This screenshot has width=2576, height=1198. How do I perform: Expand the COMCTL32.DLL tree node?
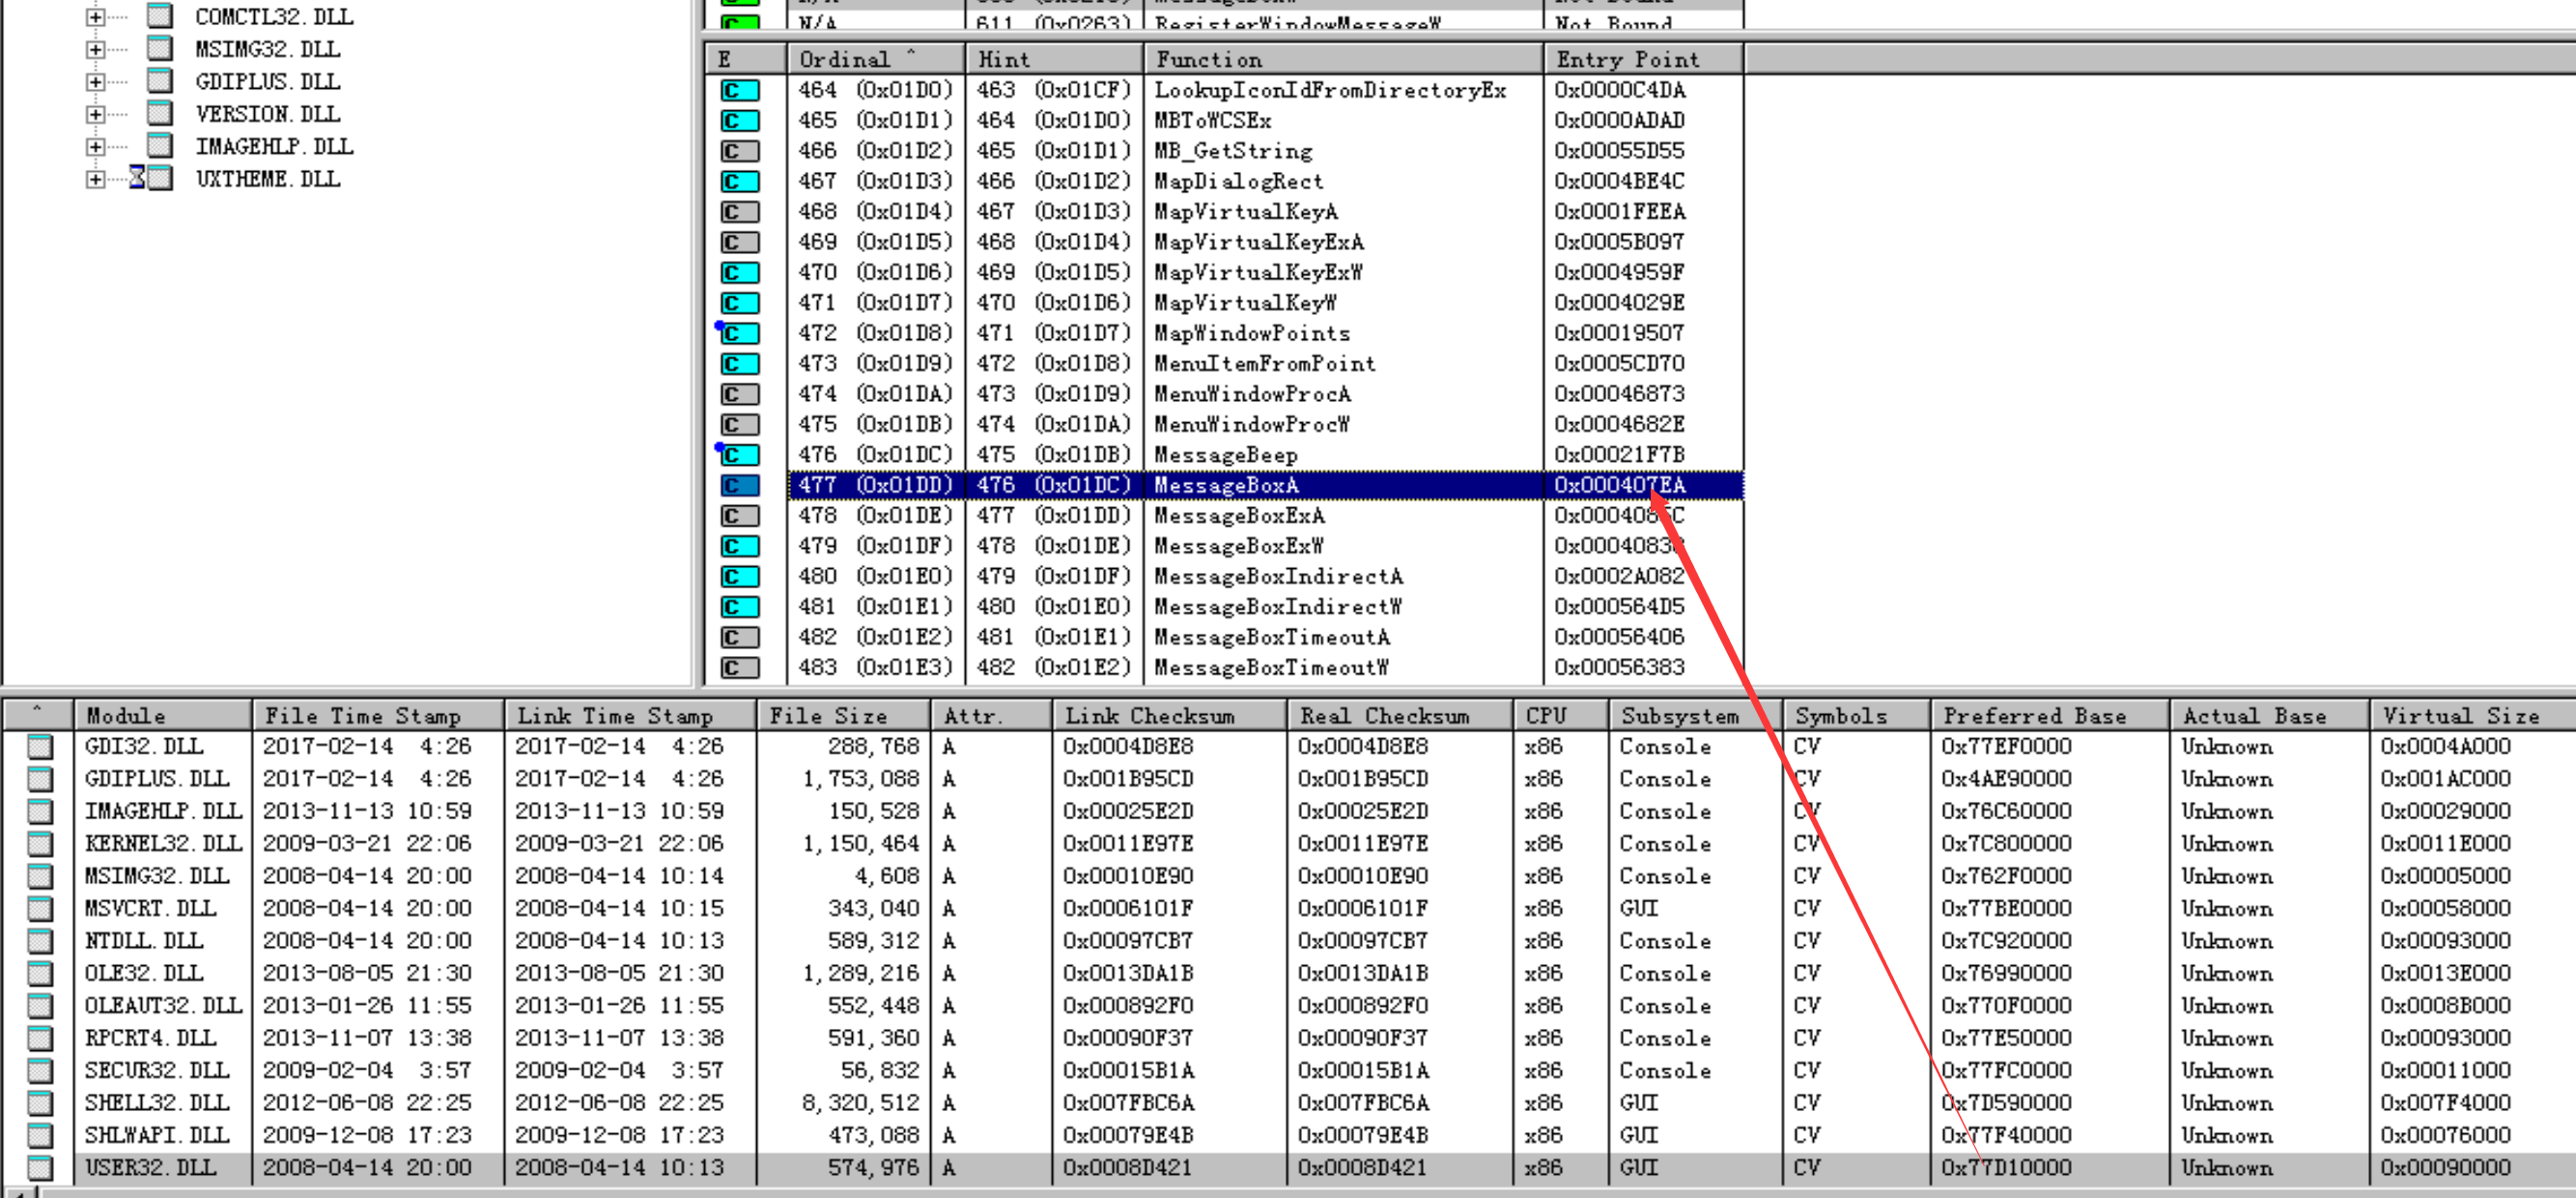coord(95,17)
